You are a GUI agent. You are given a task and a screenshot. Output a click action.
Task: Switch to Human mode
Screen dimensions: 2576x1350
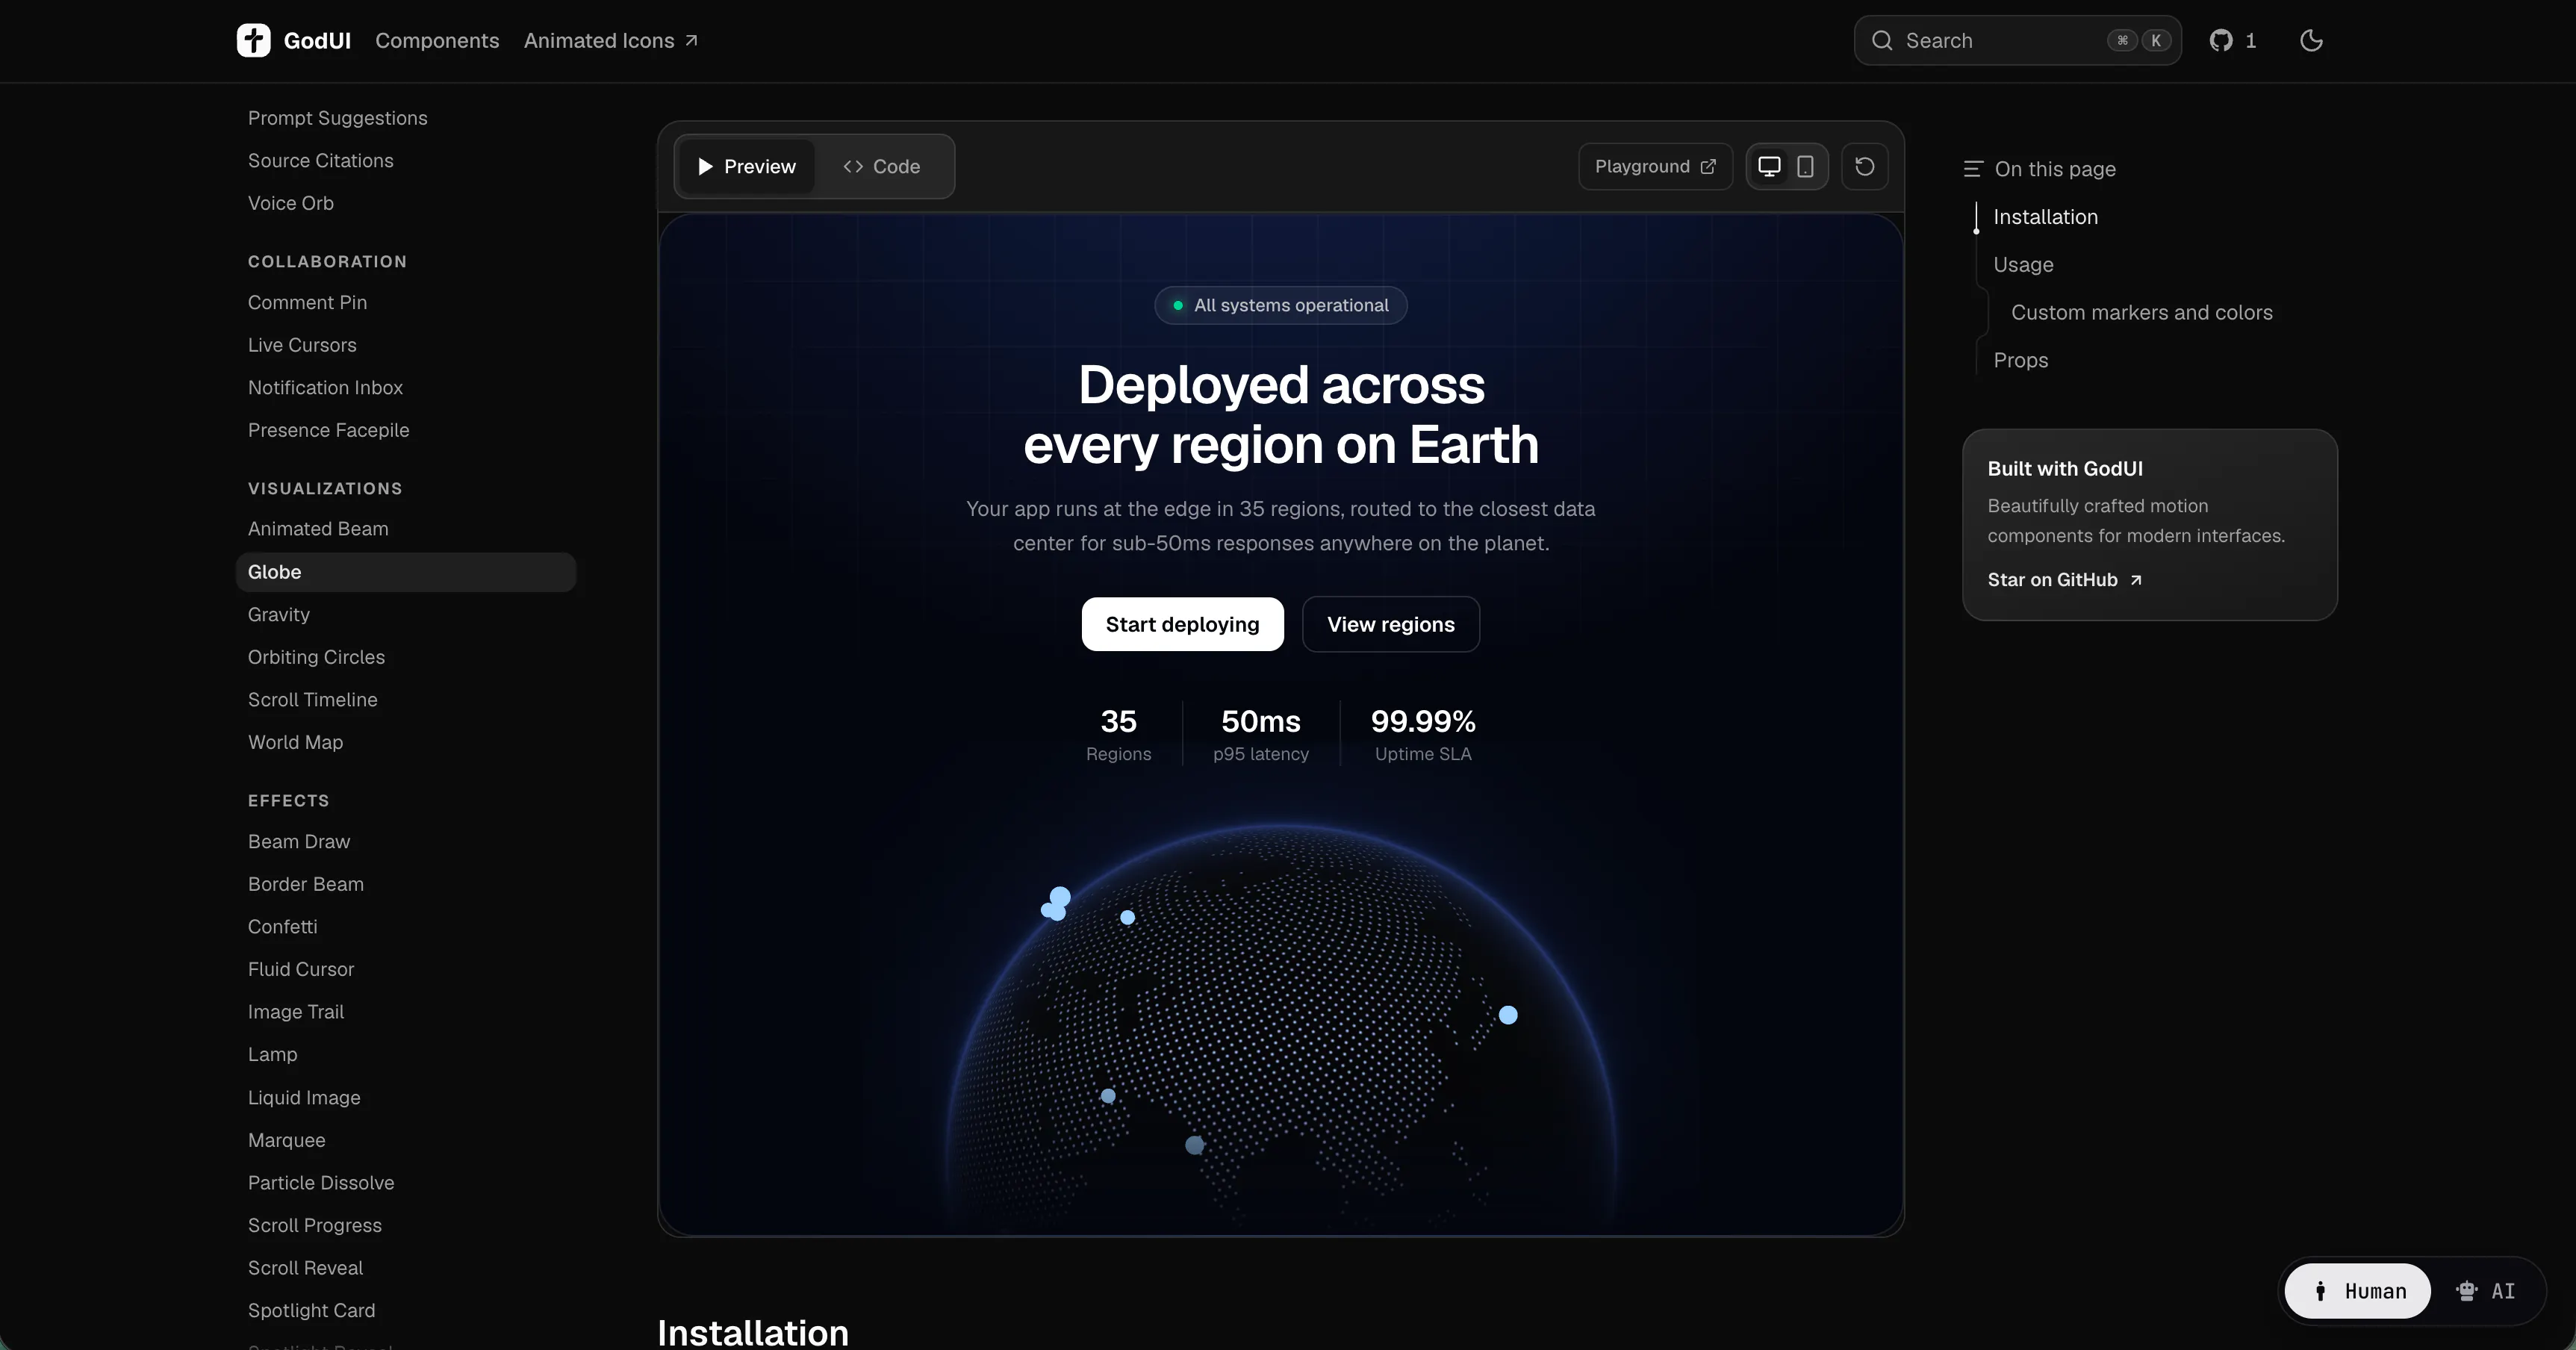click(2358, 1291)
